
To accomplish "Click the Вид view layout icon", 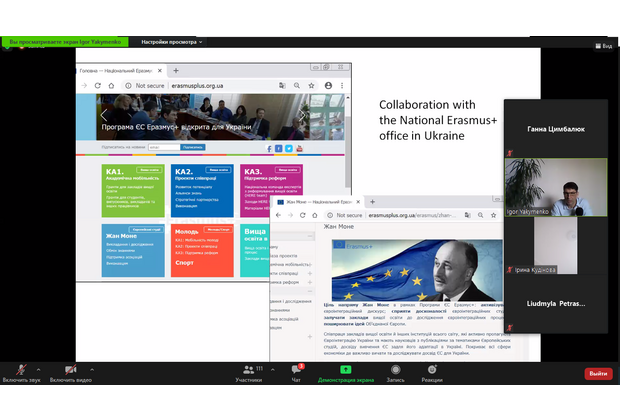I will pos(603,46).
